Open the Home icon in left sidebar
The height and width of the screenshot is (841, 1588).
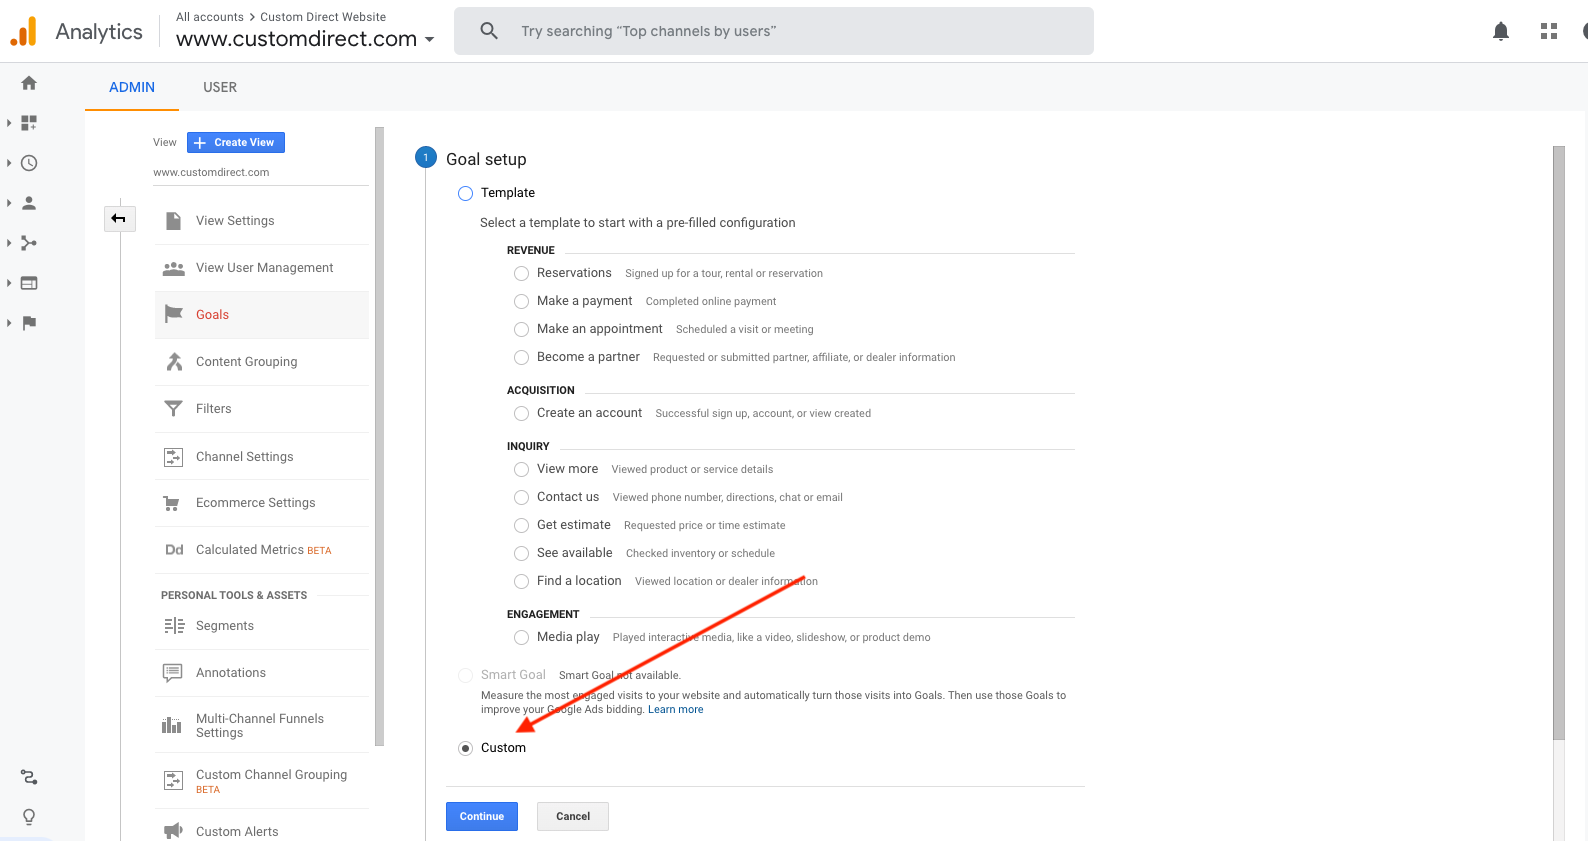coord(29,83)
